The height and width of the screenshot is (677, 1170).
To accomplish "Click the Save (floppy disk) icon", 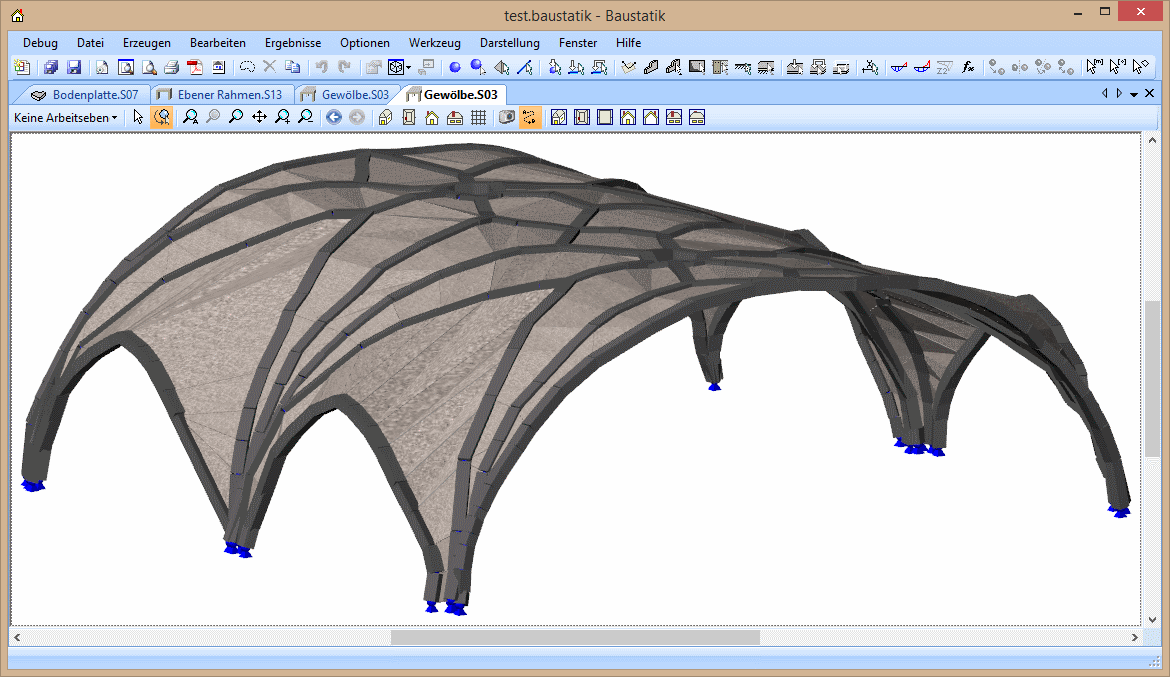I will pos(74,68).
